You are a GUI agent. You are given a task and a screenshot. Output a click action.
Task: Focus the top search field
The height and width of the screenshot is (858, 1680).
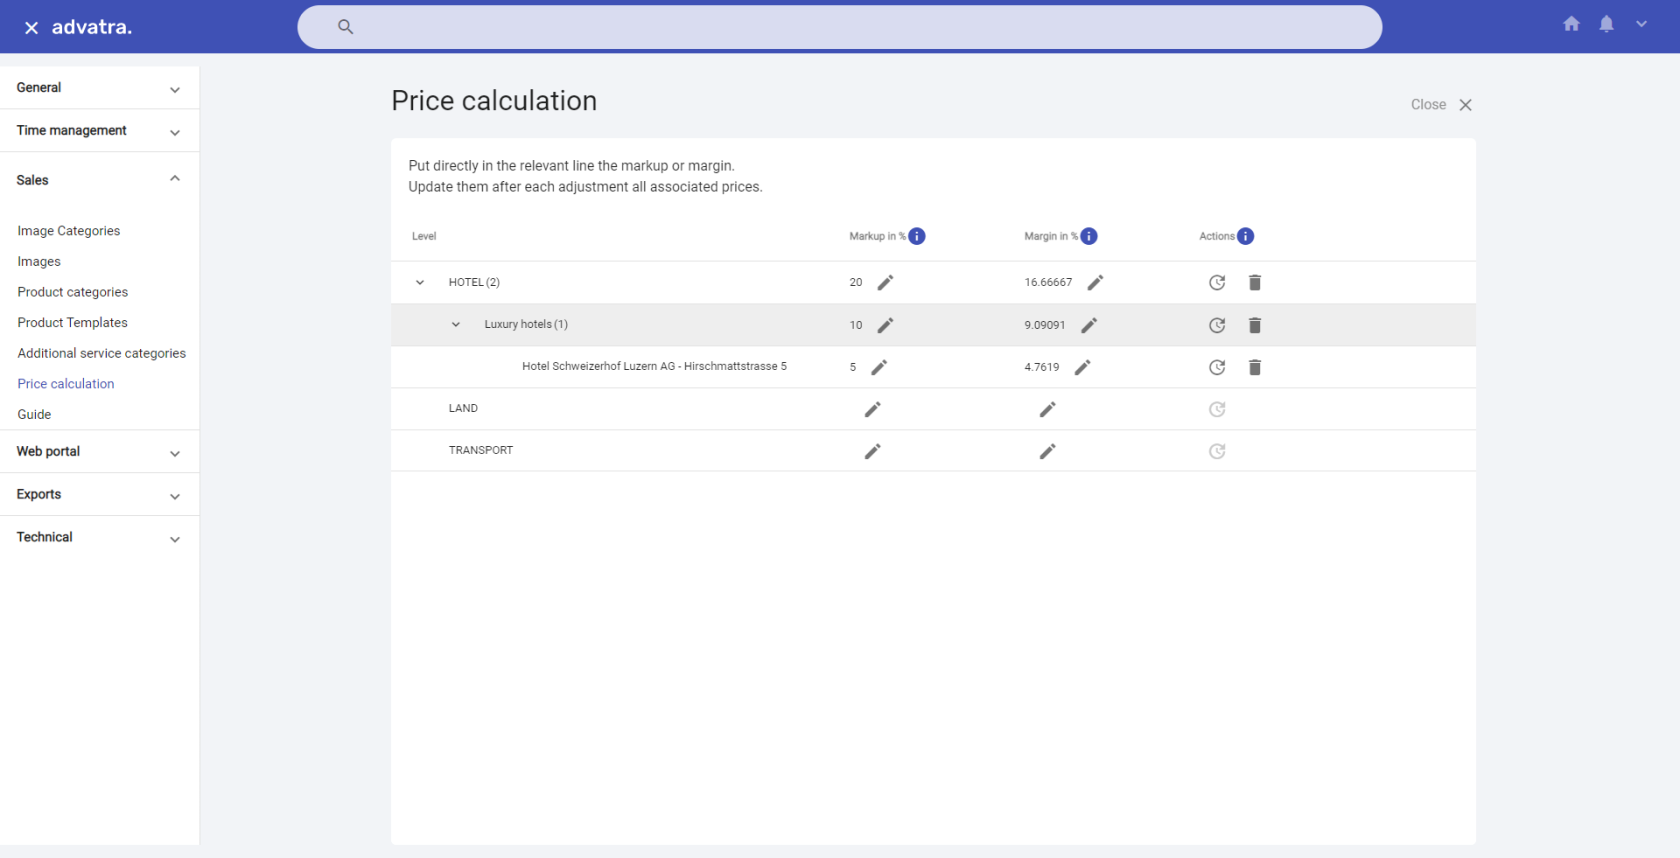(840, 27)
